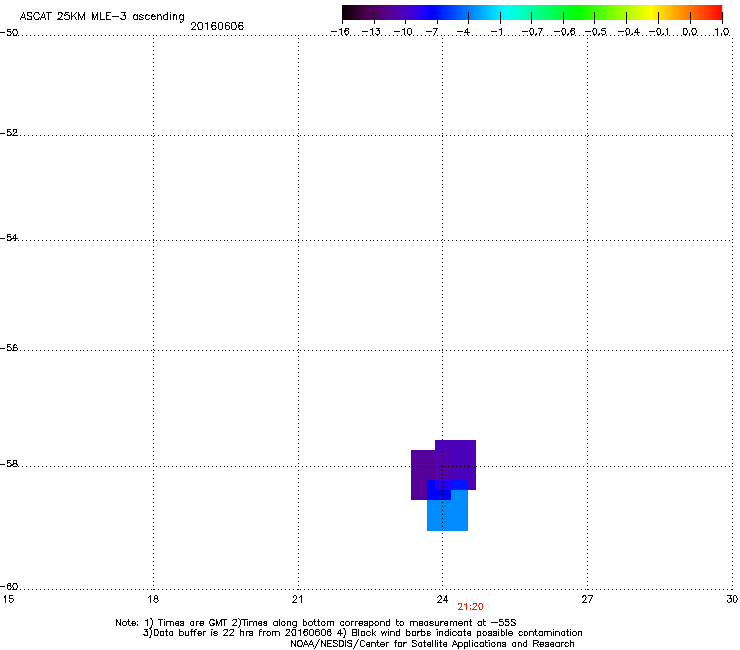Click the 30 longitude axis label
This screenshot has height=650, width=740.
pyautogui.click(x=732, y=599)
